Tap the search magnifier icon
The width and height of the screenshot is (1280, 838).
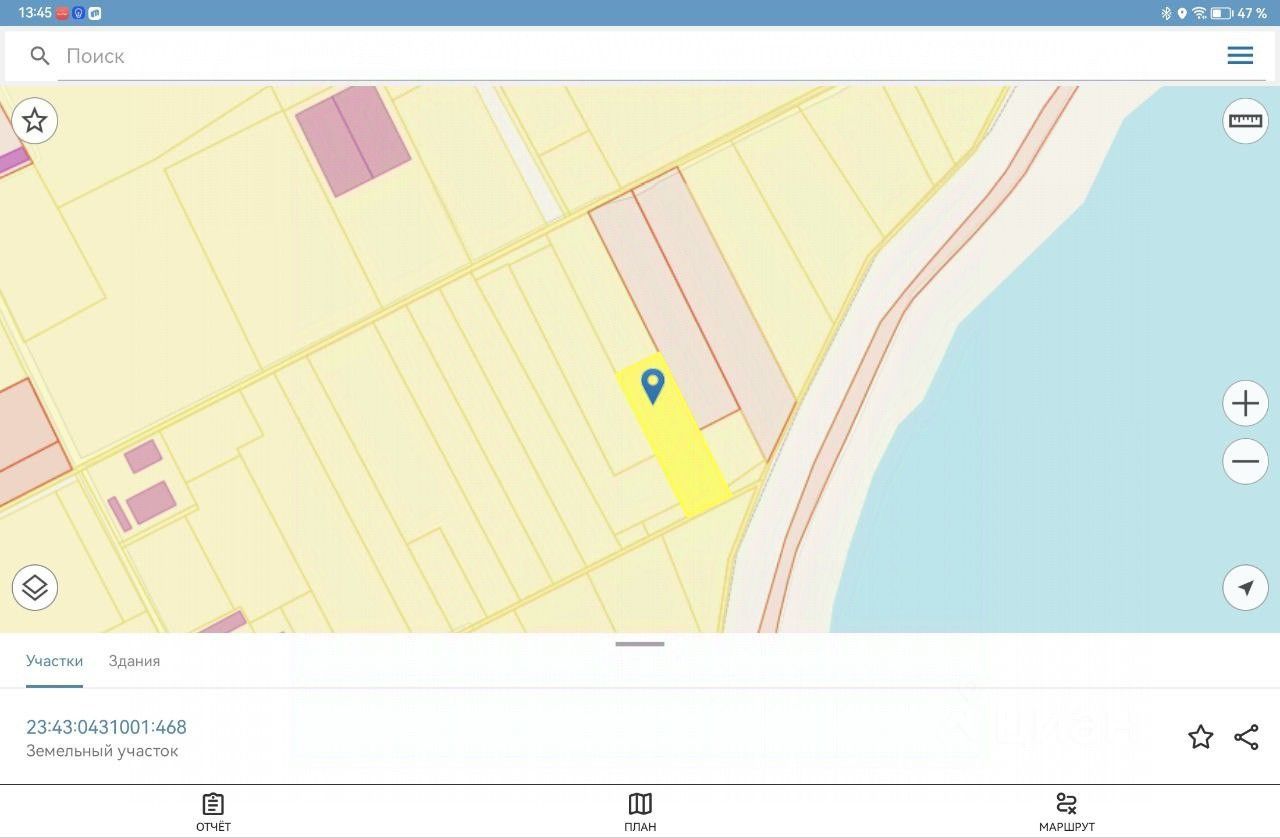coord(40,56)
